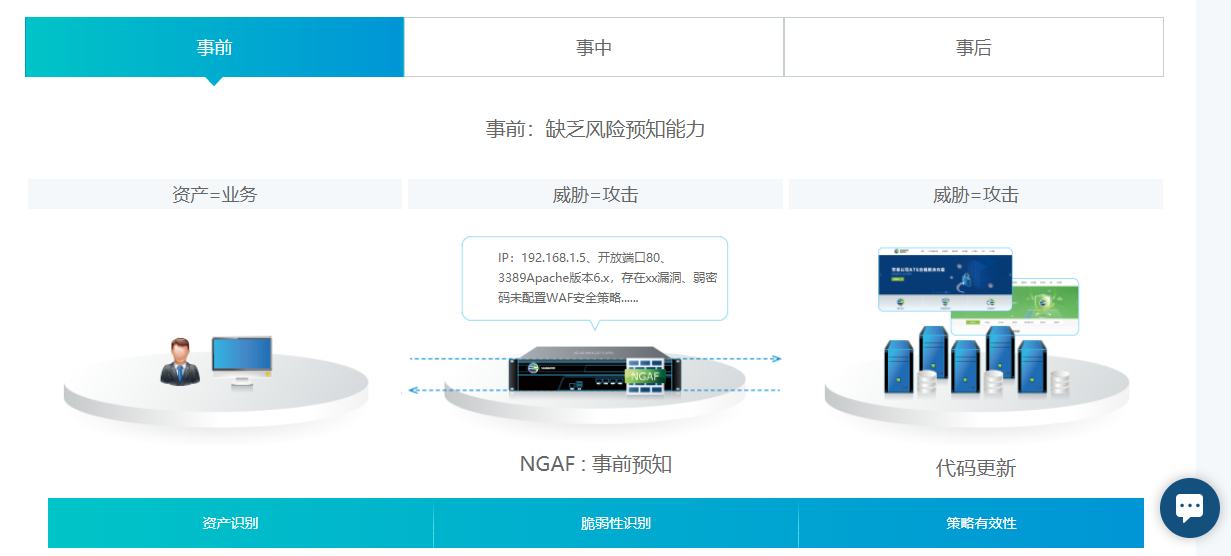Click the 资产=业务 column header
This screenshot has height=556, width=1231.
click(214, 194)
